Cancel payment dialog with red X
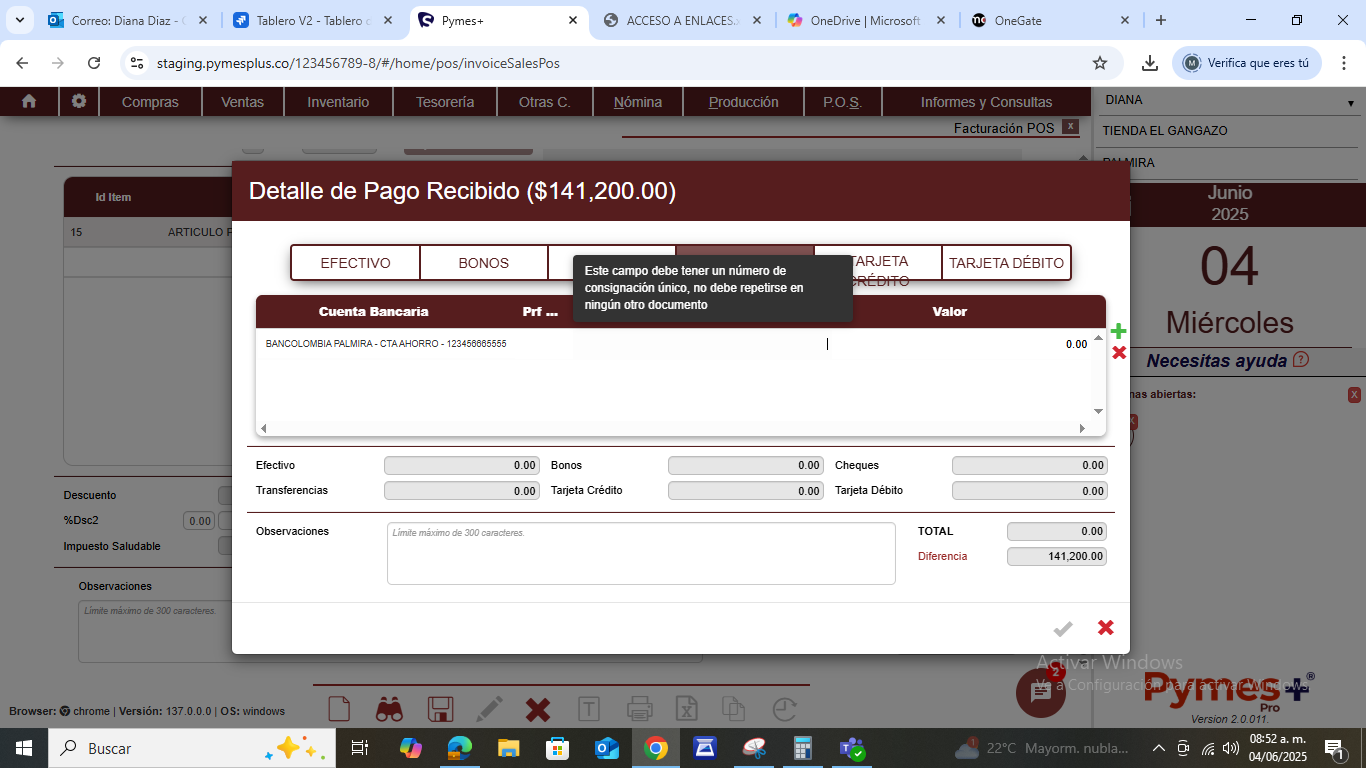The image size is (1366, 768). 1105,628
